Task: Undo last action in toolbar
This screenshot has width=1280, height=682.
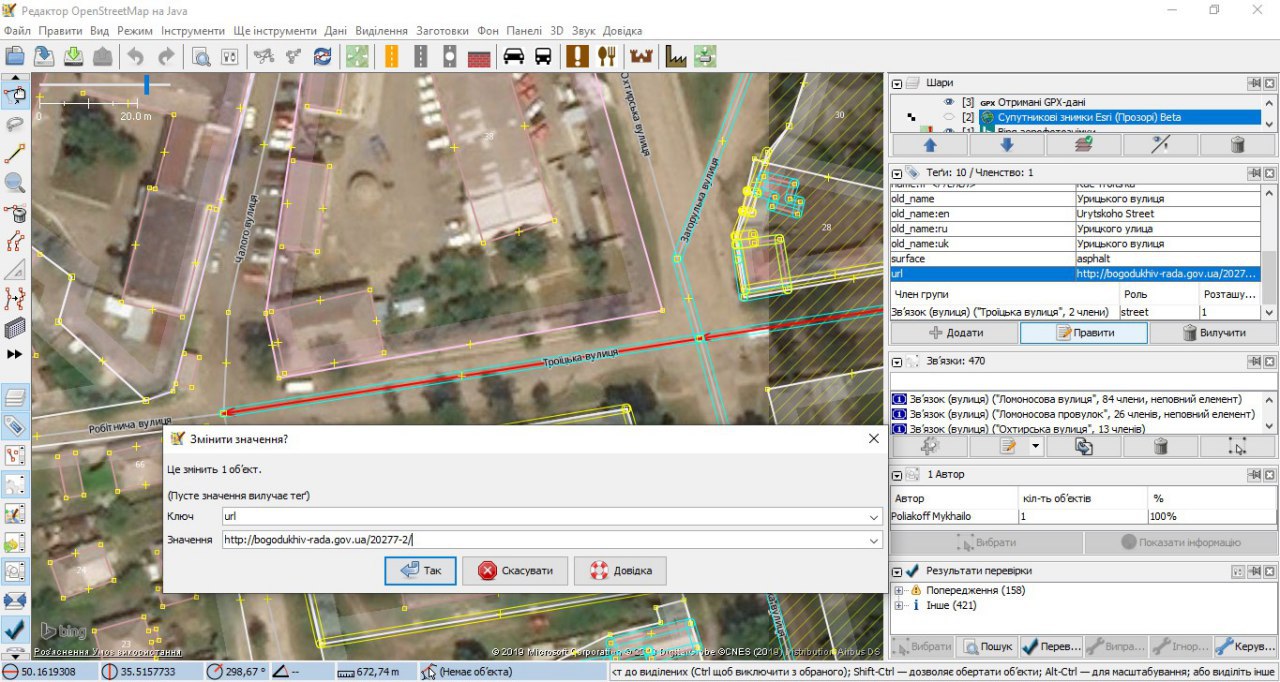Action: coord(137,56)
